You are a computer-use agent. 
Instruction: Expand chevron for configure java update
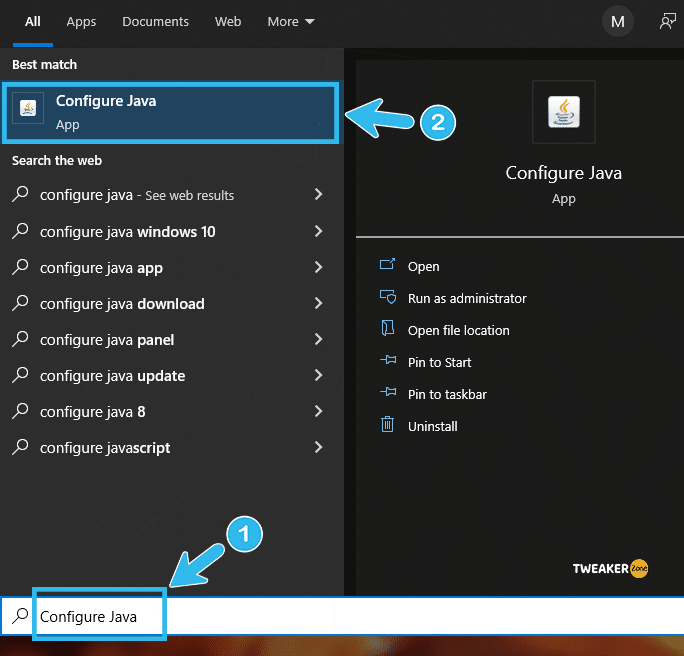point(318,375)
